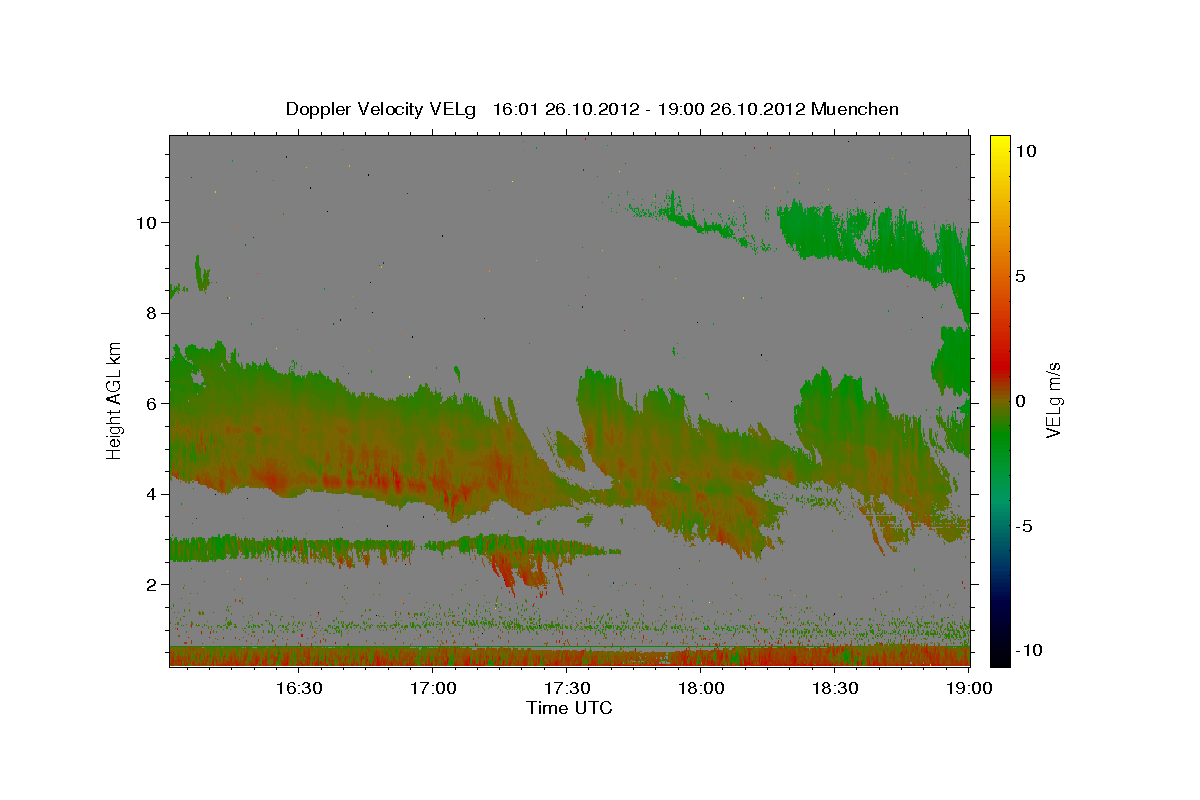
Task: Click the 17:00 time tick label
Action: 433,688
